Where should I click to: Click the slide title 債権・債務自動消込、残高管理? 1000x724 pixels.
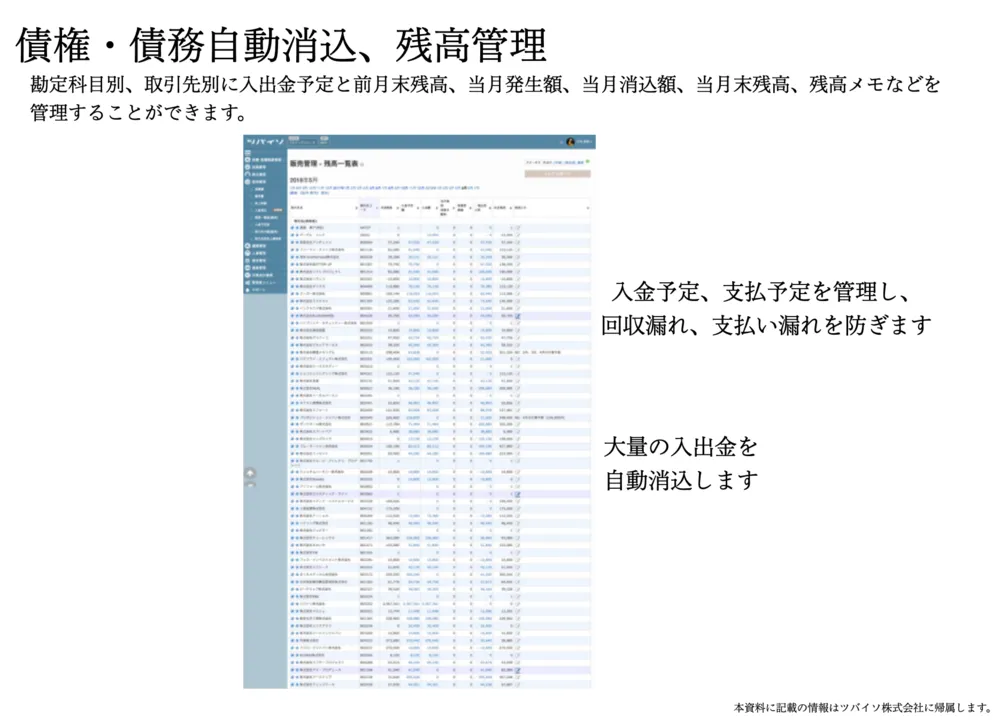281,45
